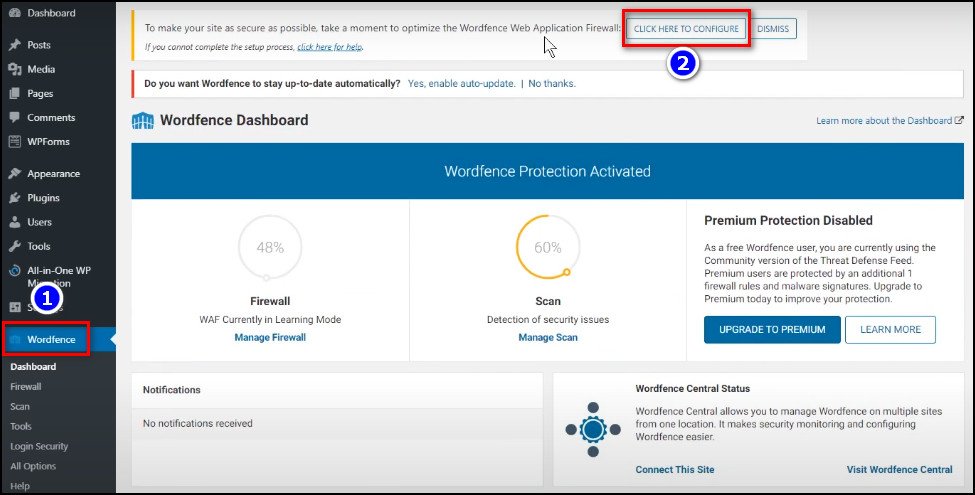Click the Wordfence fence logo beside heading
This screenshot has height=495, width=975.
[143, 121]
